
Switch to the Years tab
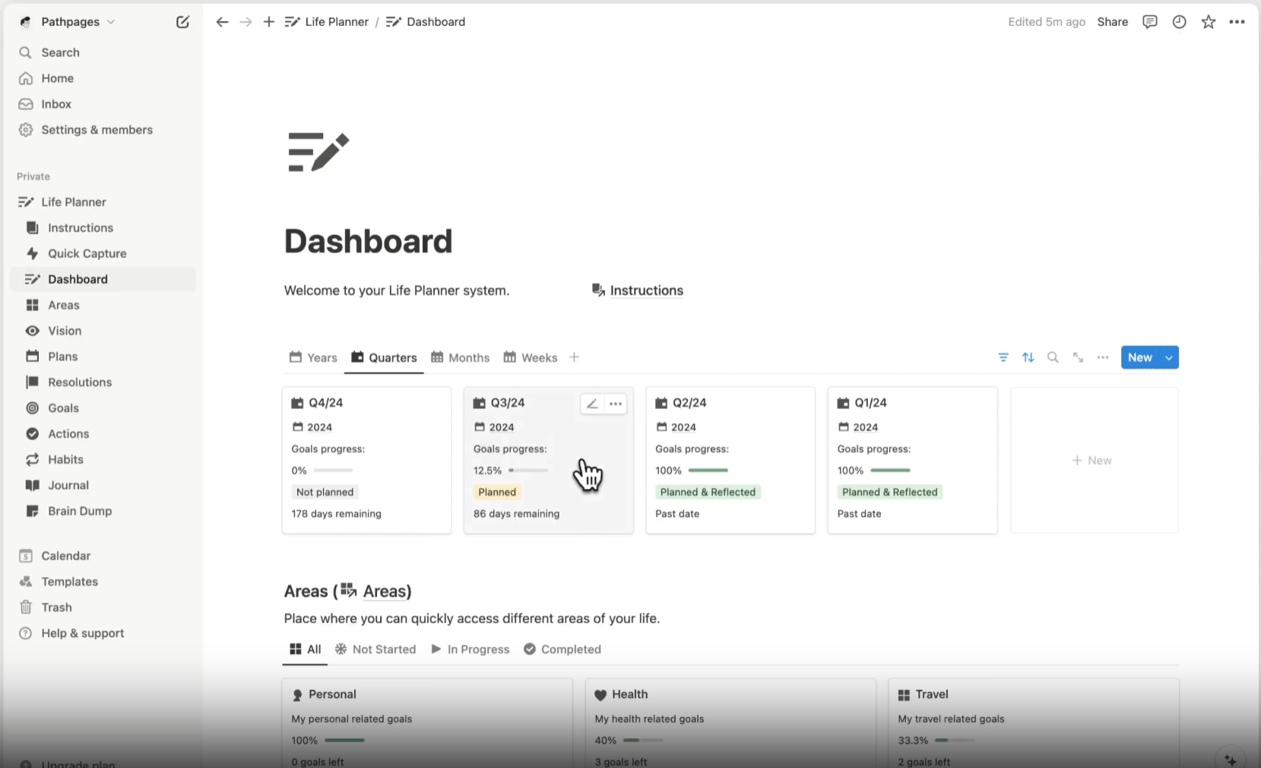click(313, 357)
